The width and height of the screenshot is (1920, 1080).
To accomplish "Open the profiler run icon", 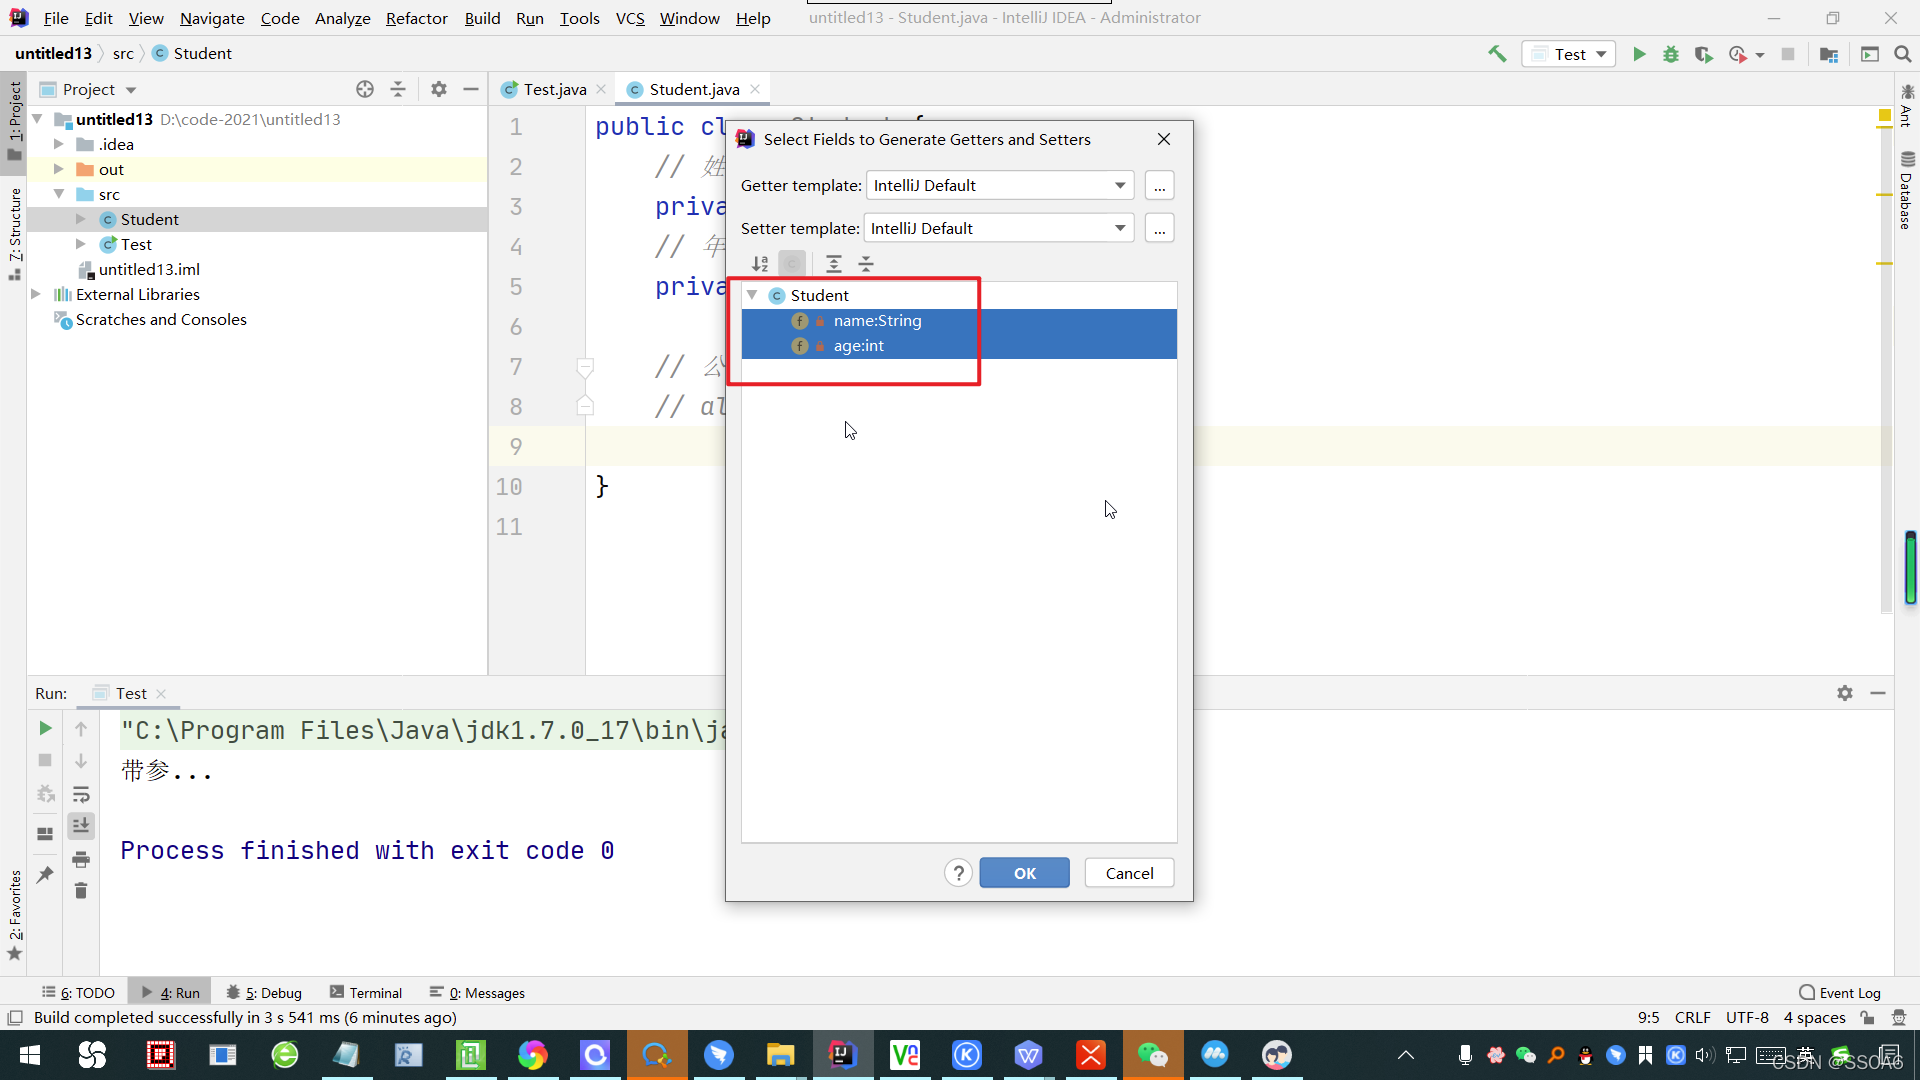I will [1738, 54].
